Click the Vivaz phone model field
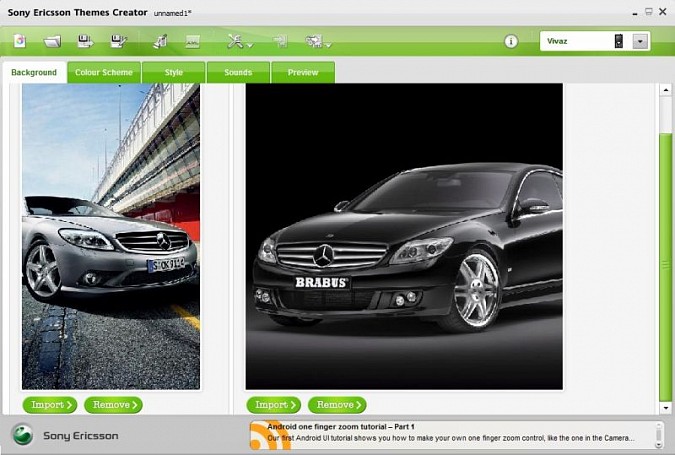 click(595, 41)
